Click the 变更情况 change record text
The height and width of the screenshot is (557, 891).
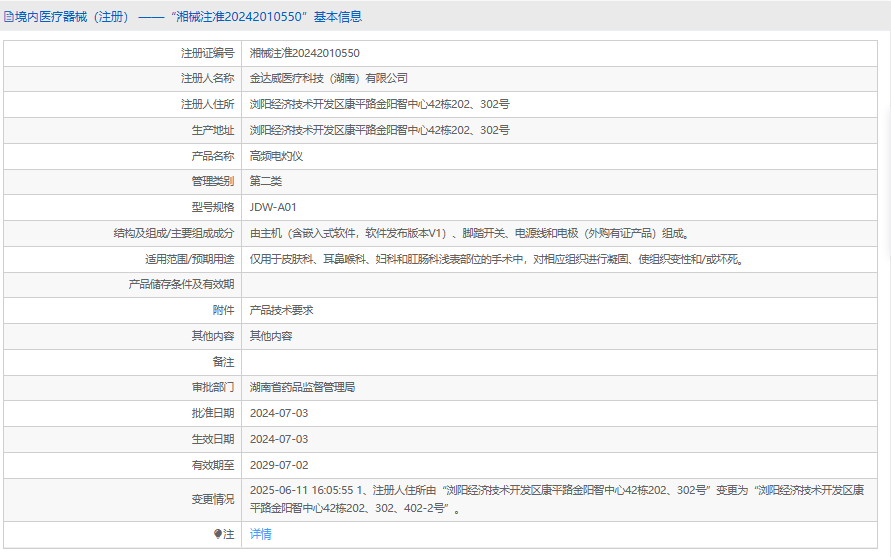[557, 499]
